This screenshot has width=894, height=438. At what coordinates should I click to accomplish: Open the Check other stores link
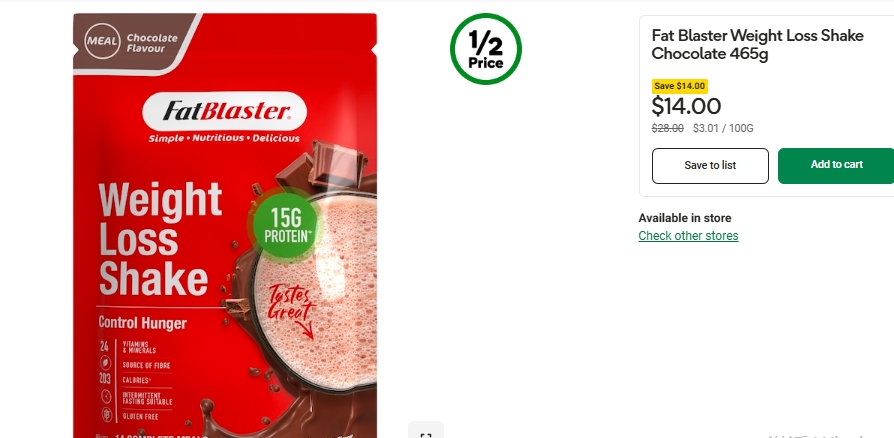click(x=688, y=236)
